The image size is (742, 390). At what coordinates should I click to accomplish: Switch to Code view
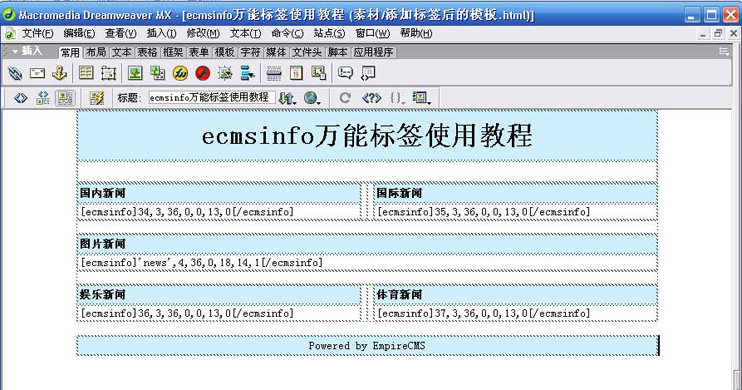coord(20,98)
